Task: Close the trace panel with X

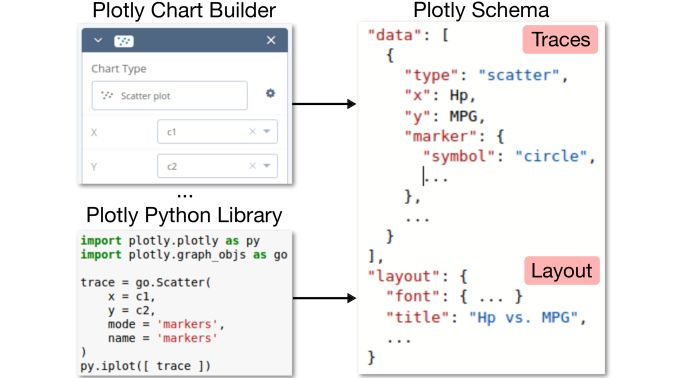Action: click(271, 40)
